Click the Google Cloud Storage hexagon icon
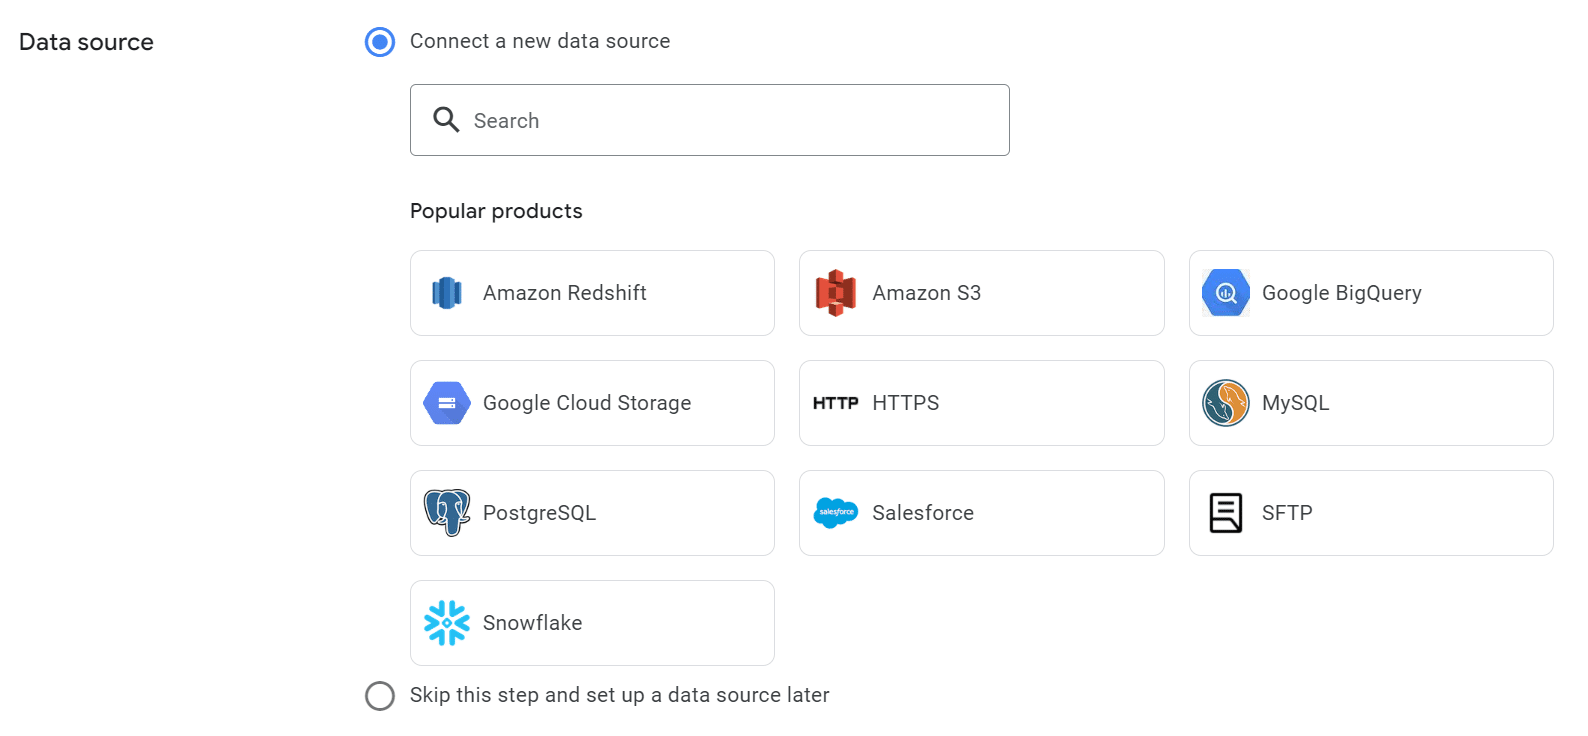 (446, 403)
